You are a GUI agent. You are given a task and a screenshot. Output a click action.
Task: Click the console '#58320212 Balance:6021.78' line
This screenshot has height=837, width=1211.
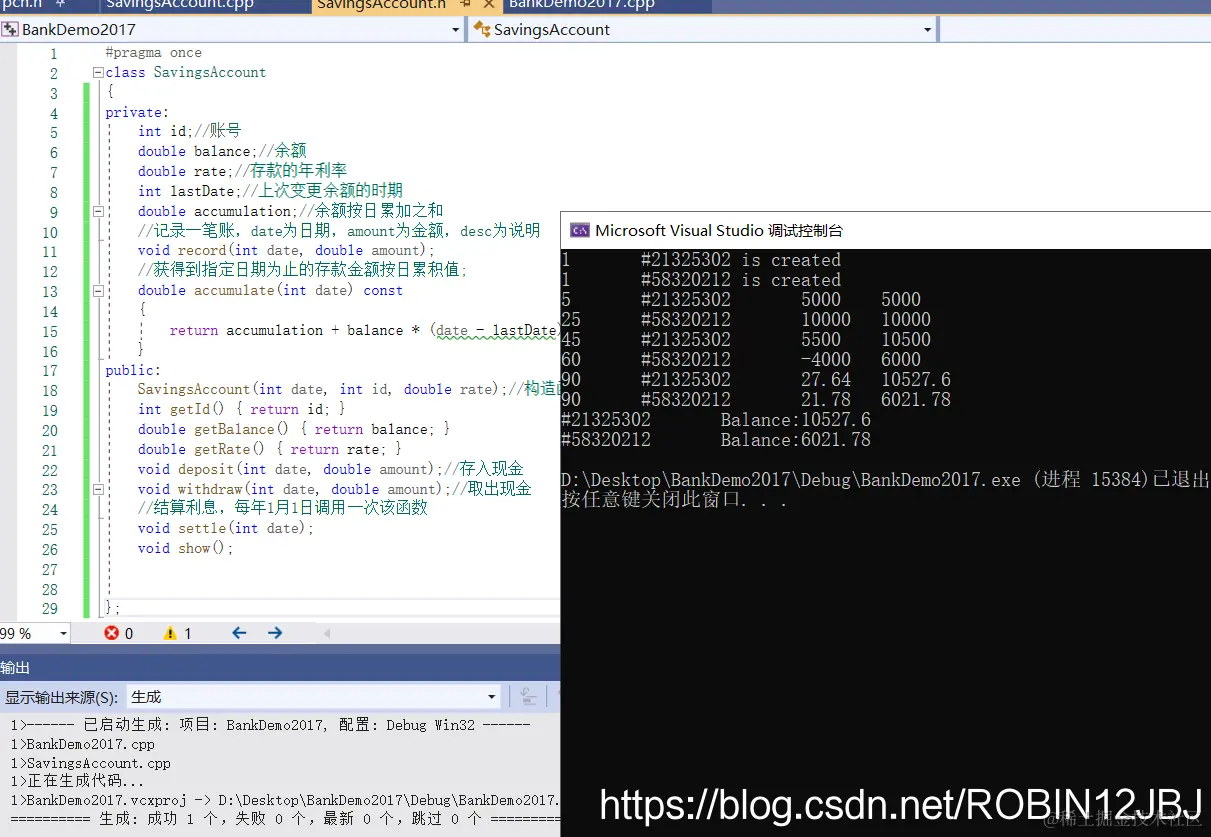click(716, 440)
